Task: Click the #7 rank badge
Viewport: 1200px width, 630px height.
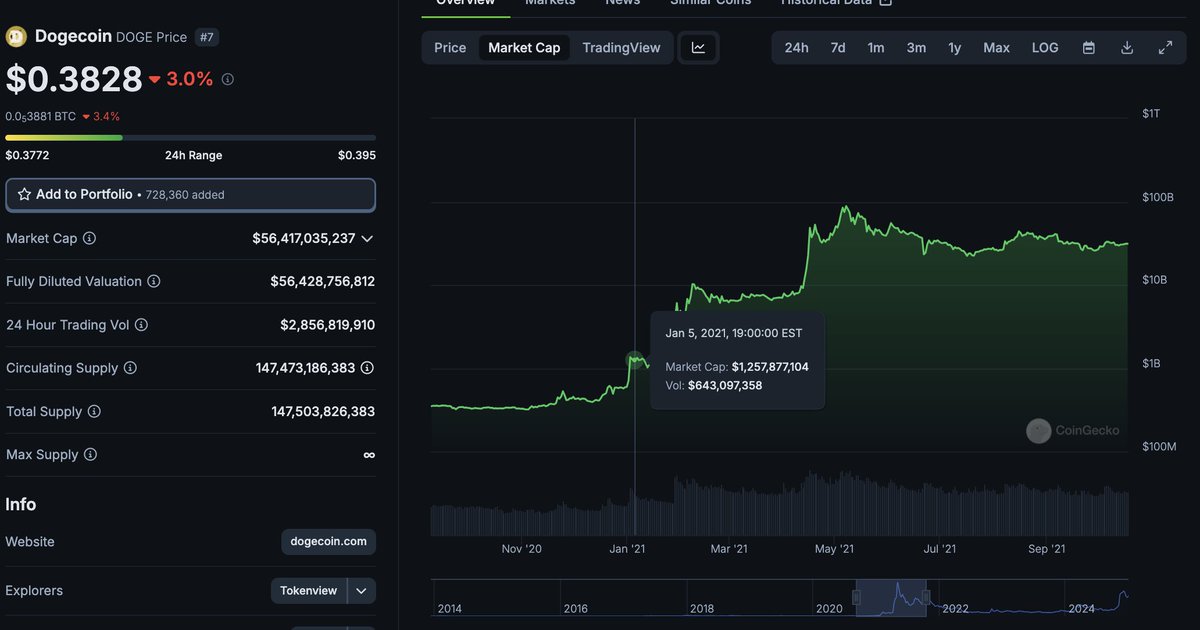Action: pos(207,37)
